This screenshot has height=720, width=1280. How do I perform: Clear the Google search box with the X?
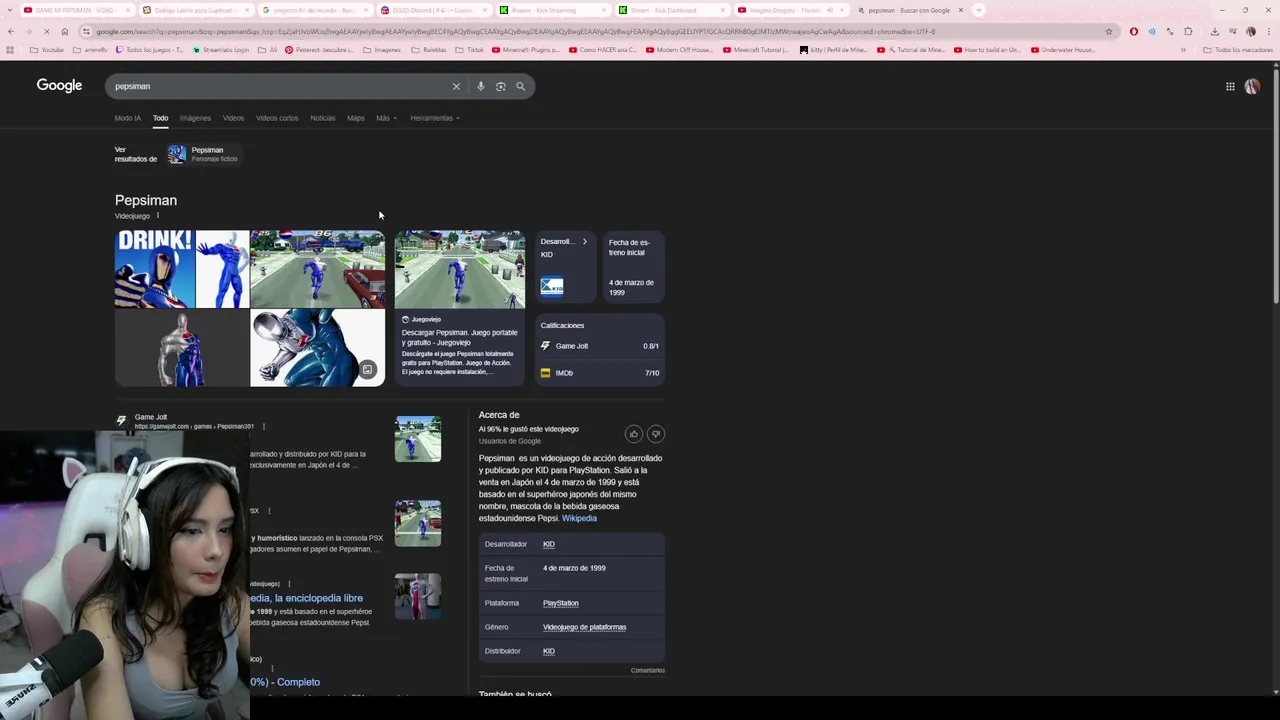pyautogui.click(x=456, y=86)
